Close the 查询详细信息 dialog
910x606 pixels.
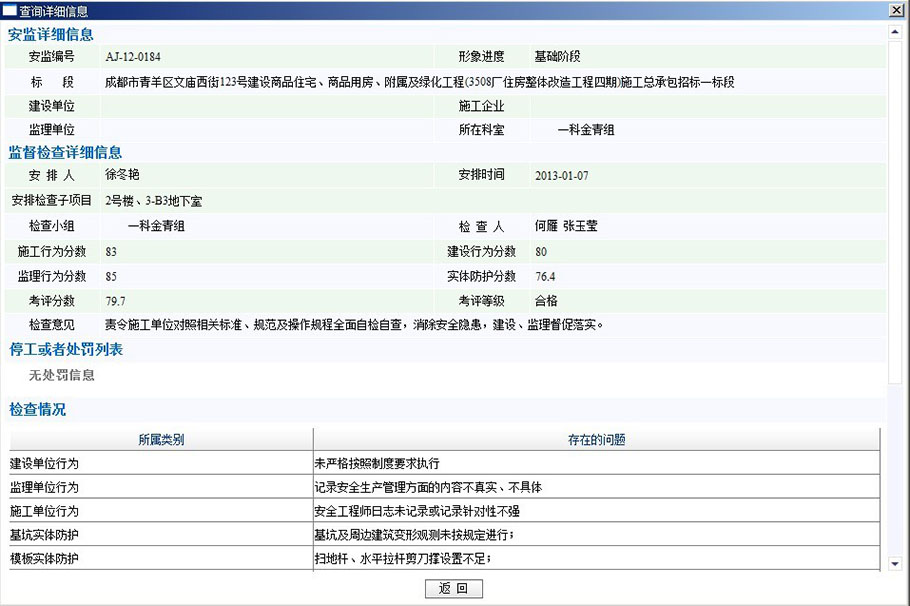(x=896, y=10)
